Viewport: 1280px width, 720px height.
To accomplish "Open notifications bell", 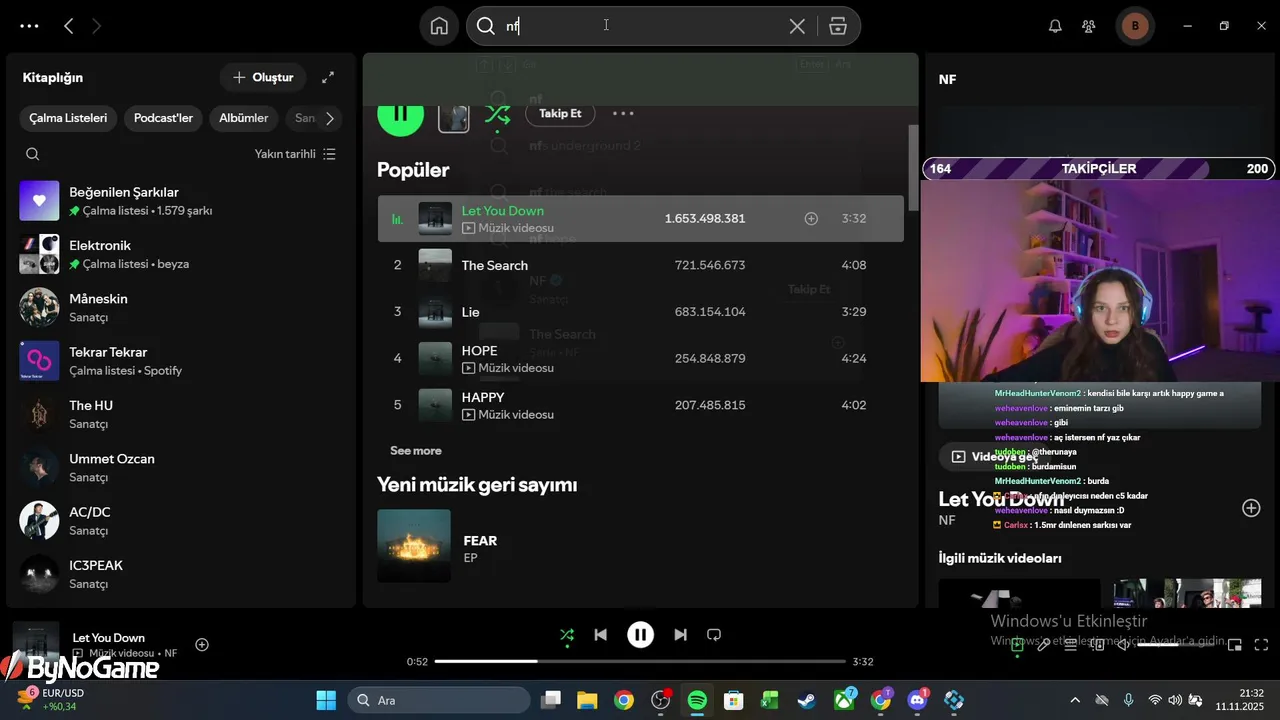I will (1055, 26).
